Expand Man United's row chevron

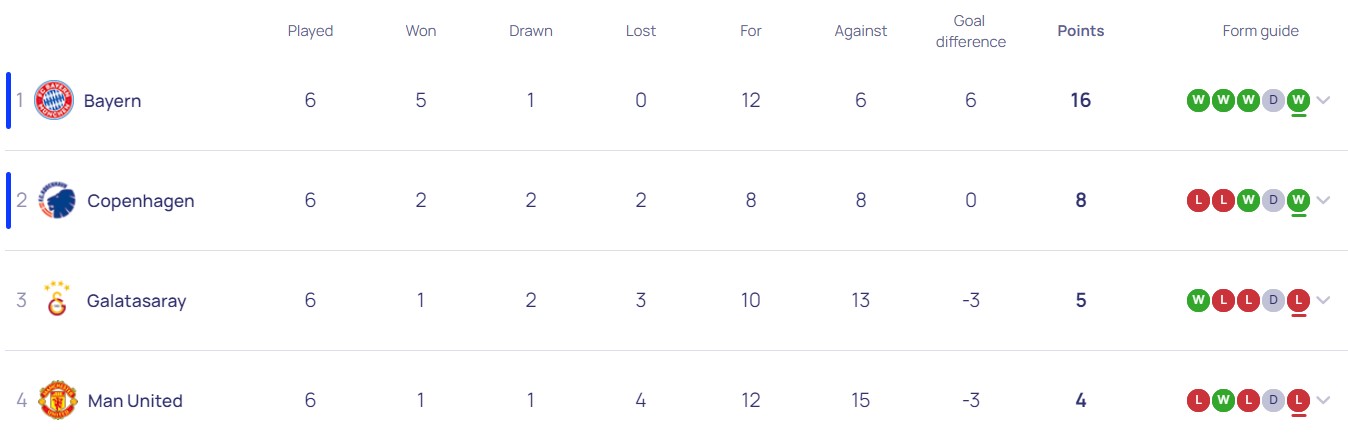click(x=1324, y=400)
